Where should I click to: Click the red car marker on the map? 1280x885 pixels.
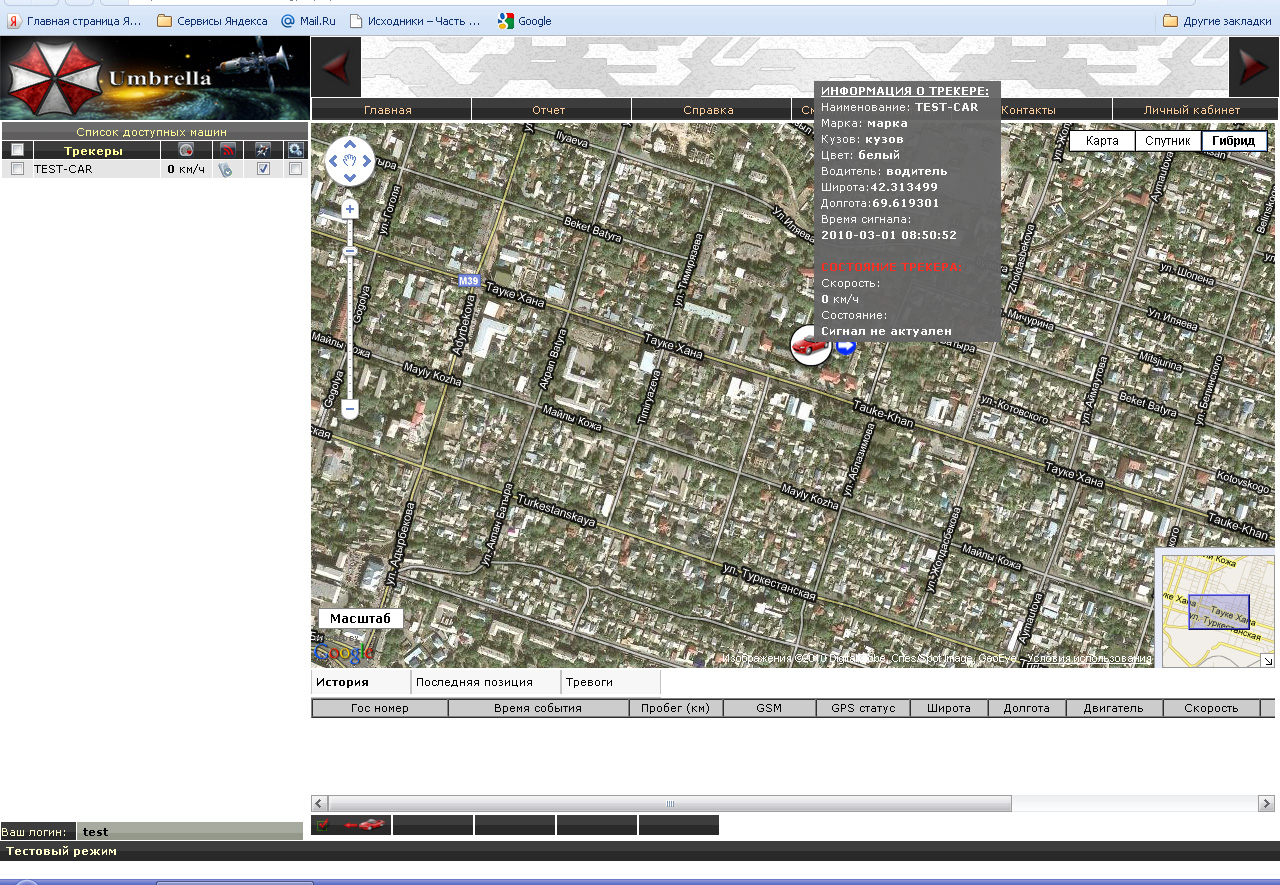[810, 345]
